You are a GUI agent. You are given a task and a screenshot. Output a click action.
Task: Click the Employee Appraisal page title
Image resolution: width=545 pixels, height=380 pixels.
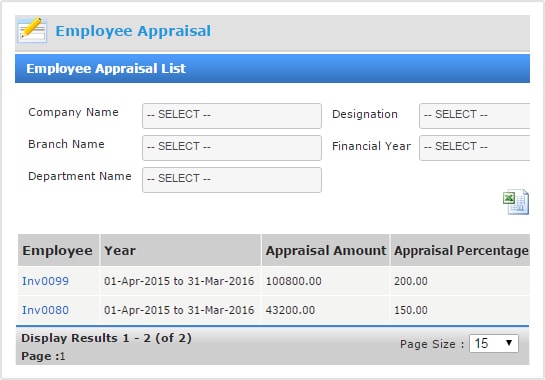tap(133, 31)
